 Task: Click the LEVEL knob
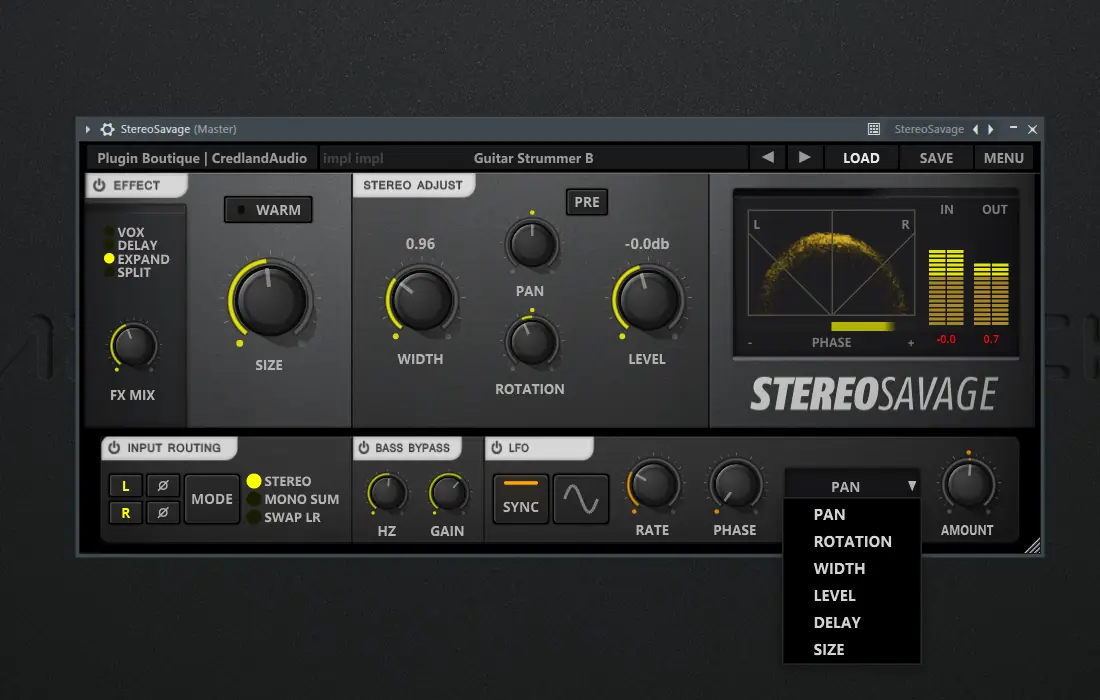pos(648,299)
